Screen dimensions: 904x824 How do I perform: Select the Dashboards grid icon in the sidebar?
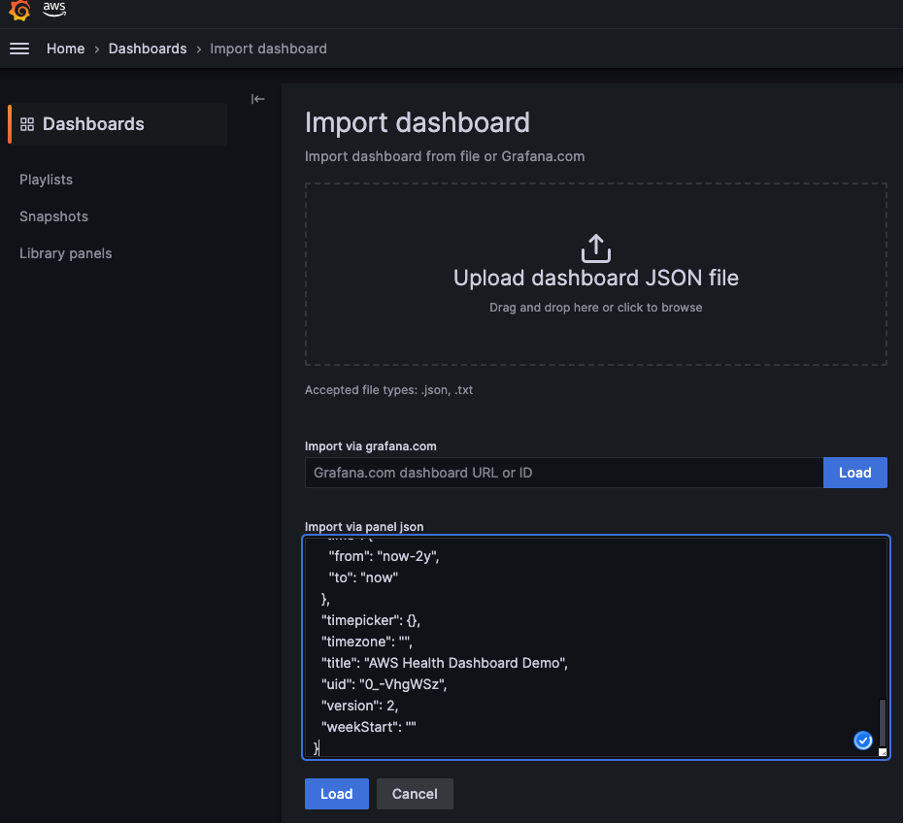pos(28,124)
